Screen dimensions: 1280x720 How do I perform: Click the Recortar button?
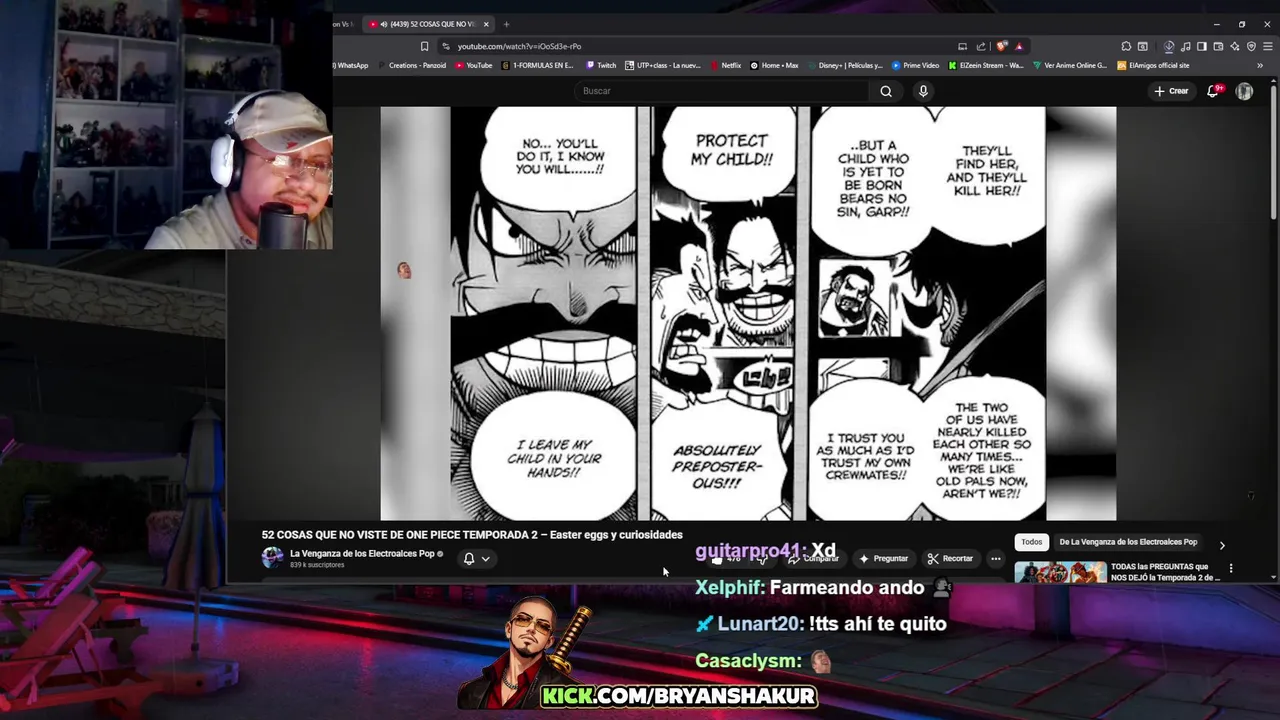click(x=950, y=559)
